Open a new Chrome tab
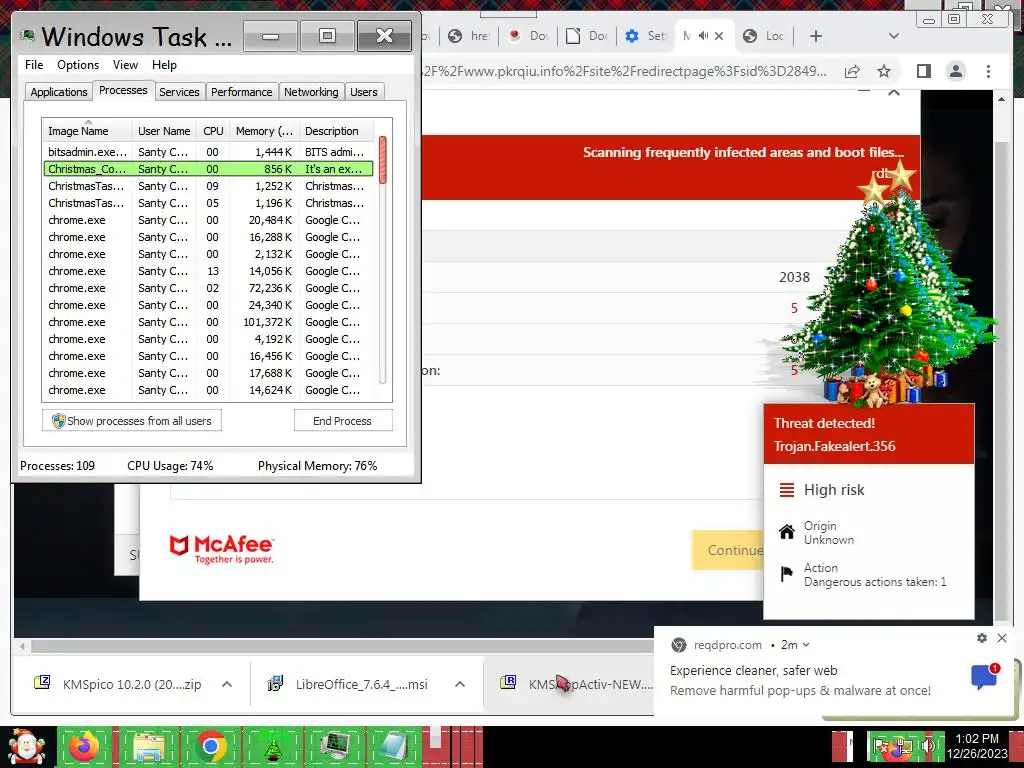This screenshot has height=768, width=1024. coord(816,36)
